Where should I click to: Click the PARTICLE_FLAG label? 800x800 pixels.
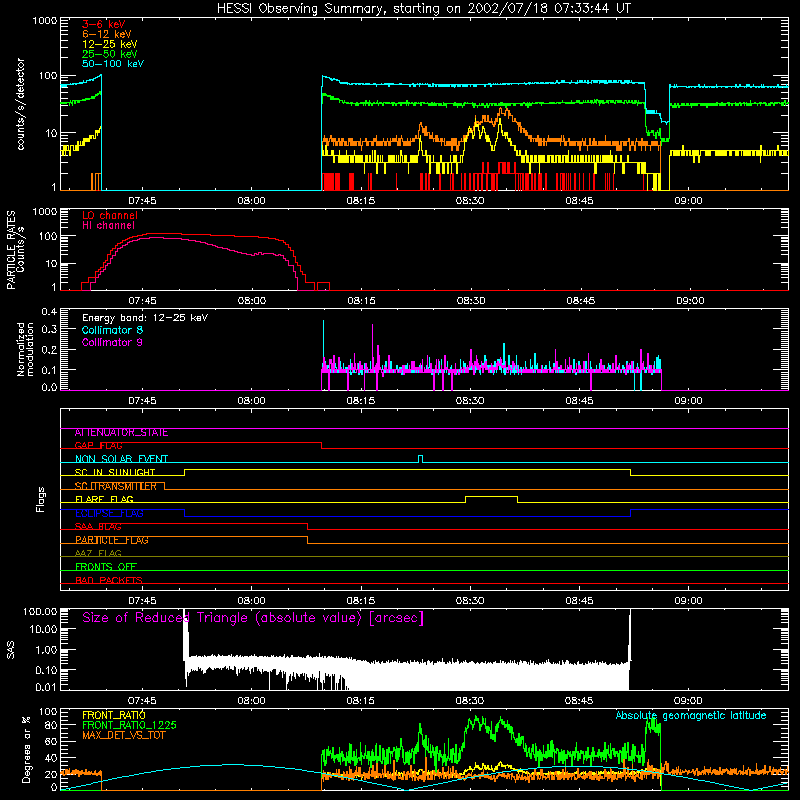112,540
